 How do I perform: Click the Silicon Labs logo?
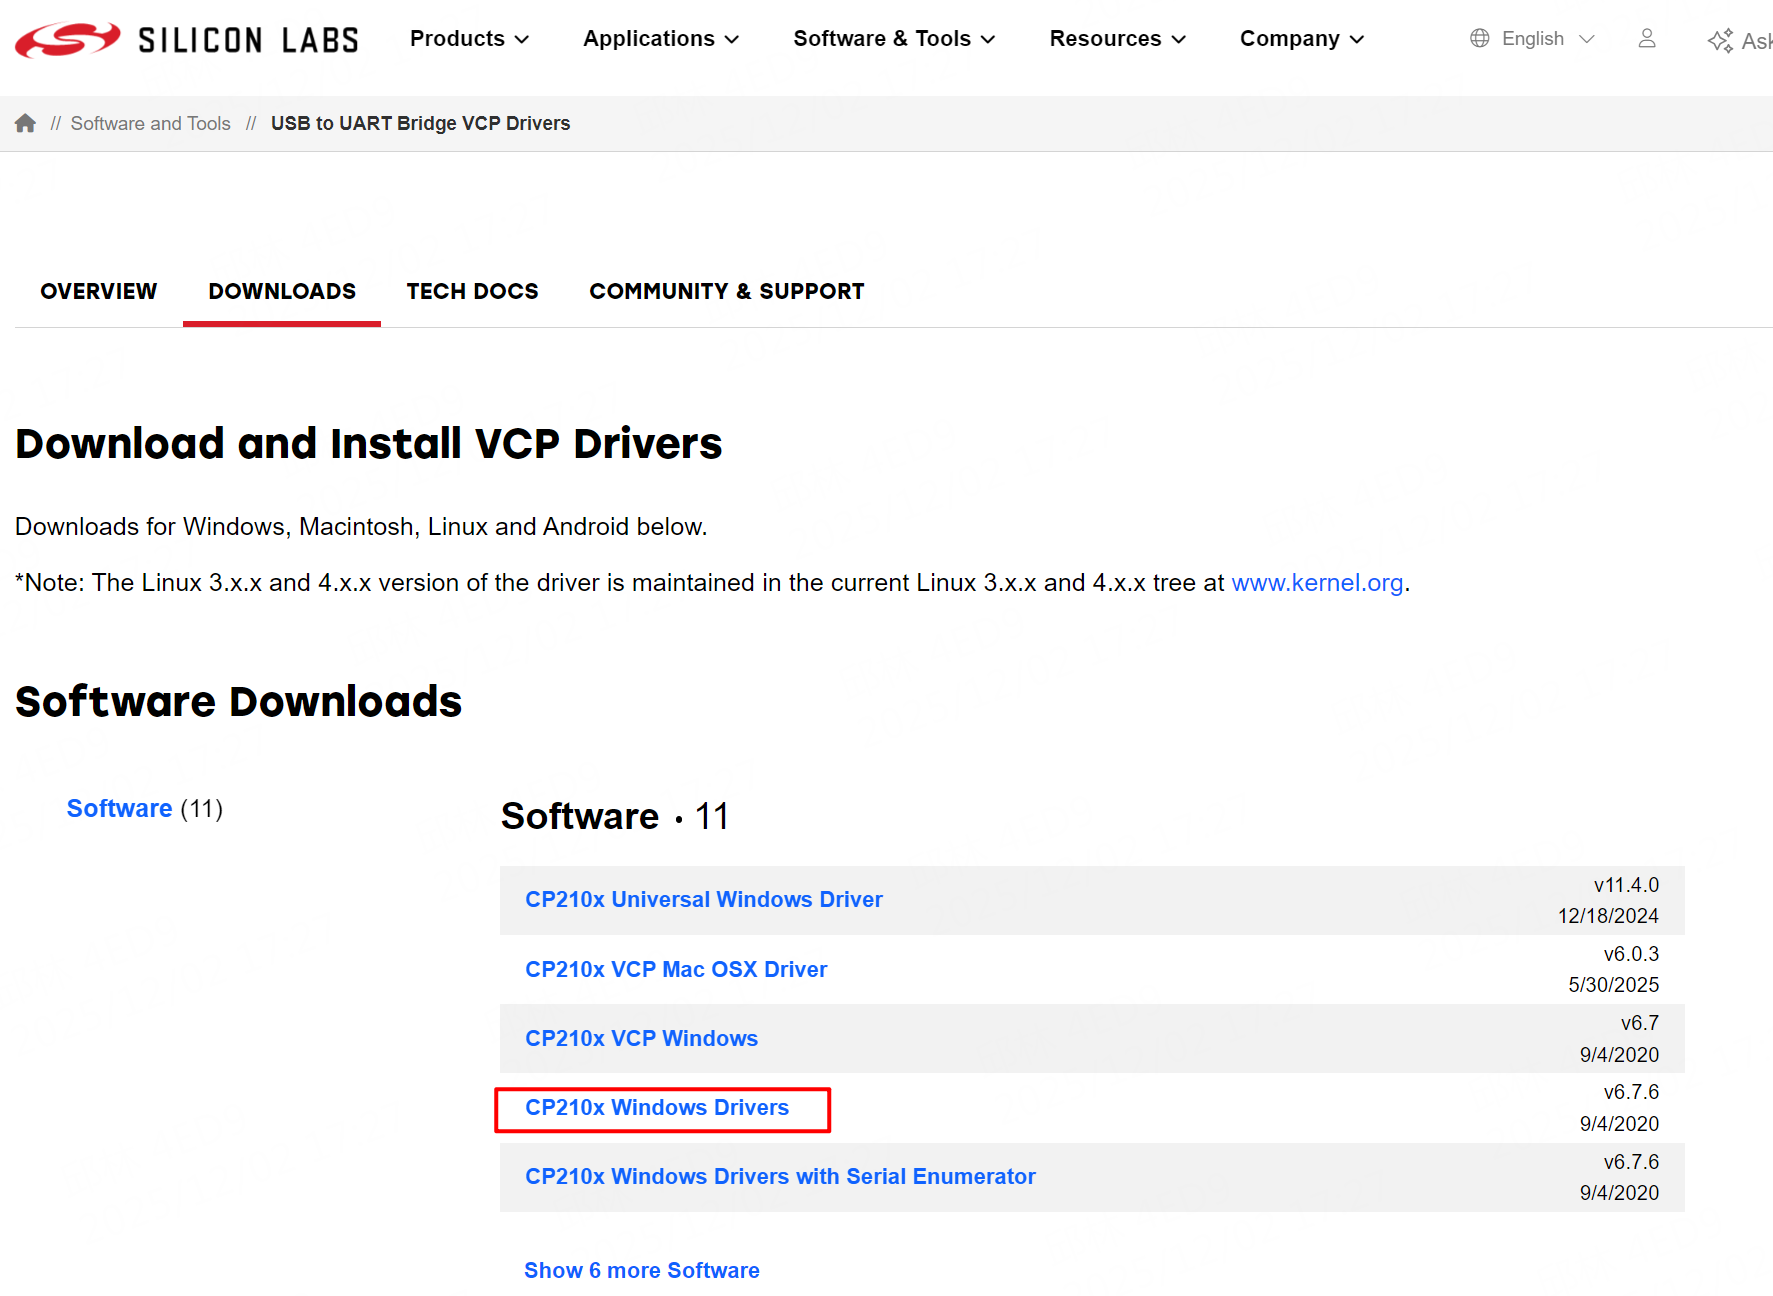coord(187,40)
